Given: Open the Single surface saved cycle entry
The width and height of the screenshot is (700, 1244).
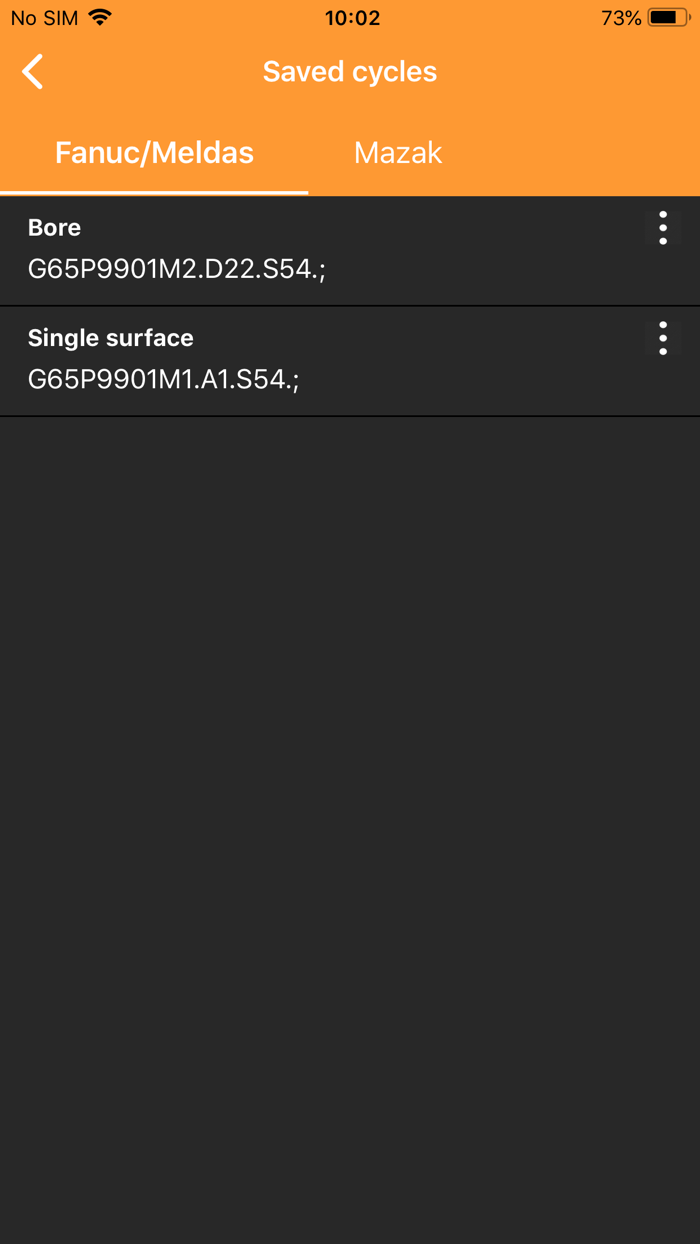Looking at the screenshot, I should (x=350, y=361).
